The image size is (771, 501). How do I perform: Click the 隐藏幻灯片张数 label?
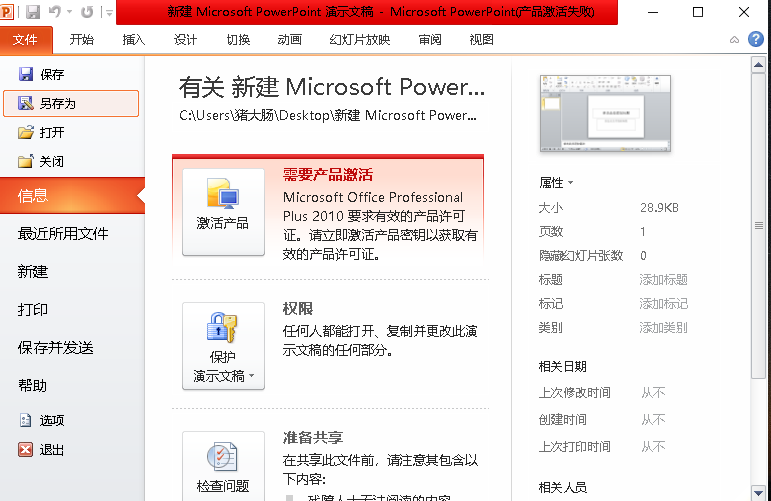(581, 256)
